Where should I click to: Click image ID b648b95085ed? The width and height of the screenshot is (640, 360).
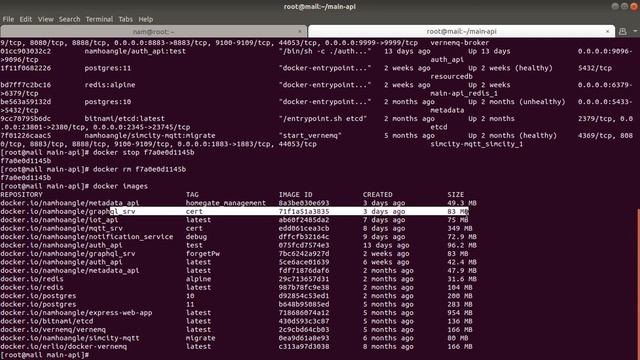(304, 304)
